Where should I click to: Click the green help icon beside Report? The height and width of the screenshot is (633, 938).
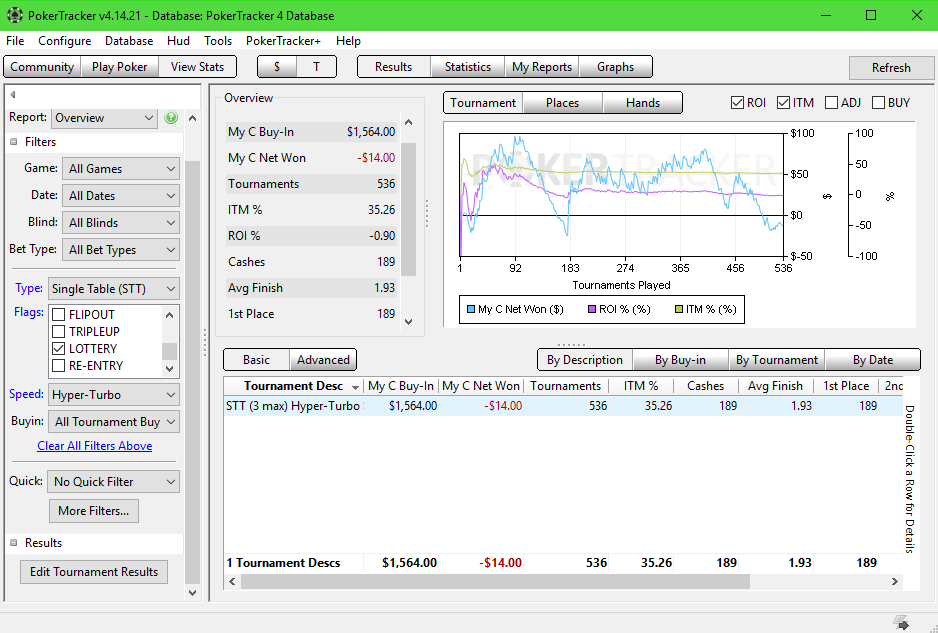coord(171,118)
